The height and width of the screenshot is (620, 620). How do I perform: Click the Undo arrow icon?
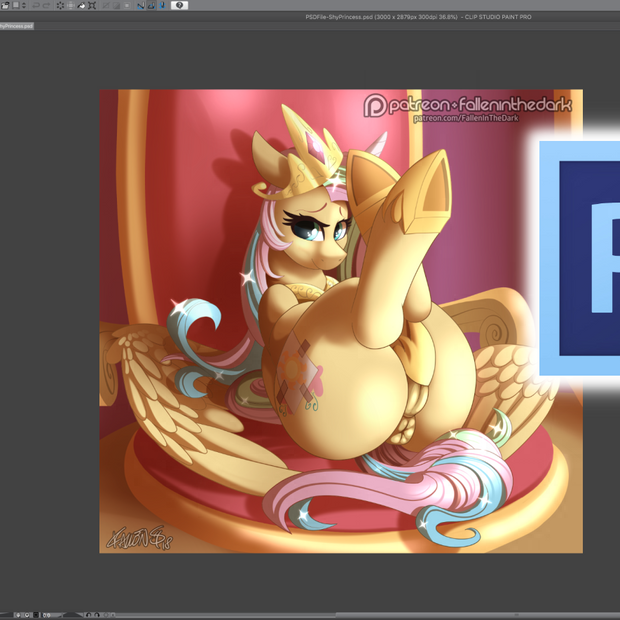click(36, 5)
